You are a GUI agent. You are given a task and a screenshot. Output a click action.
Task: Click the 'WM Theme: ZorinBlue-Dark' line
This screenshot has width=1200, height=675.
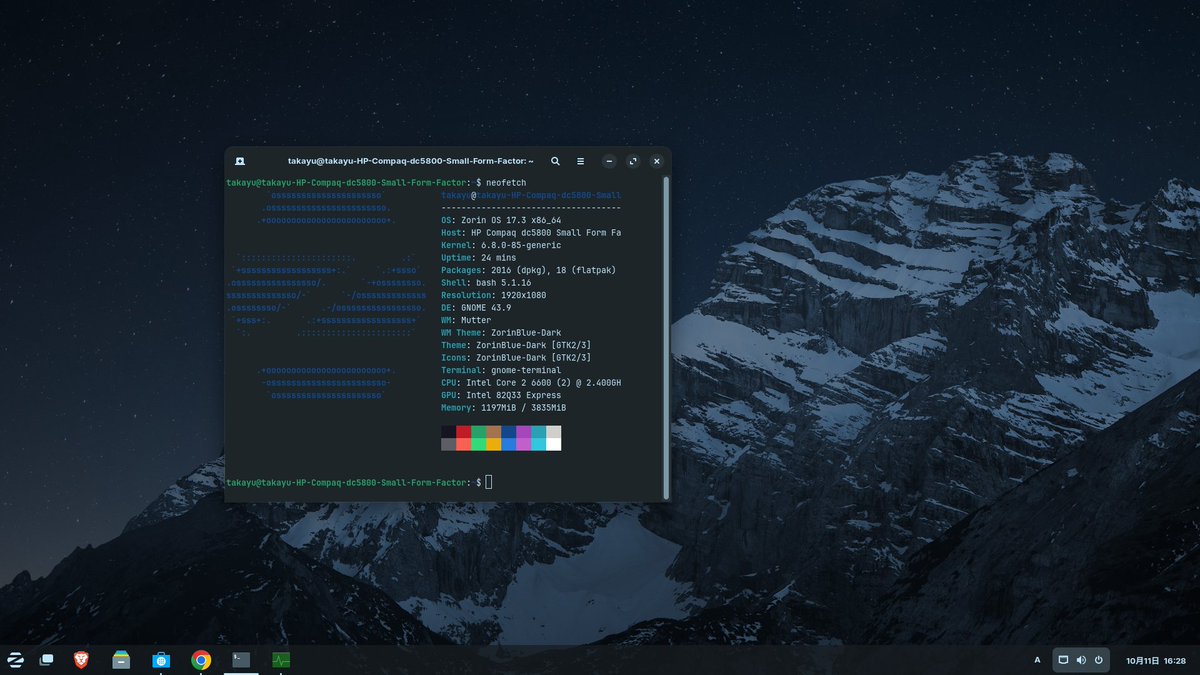[503, 333]
